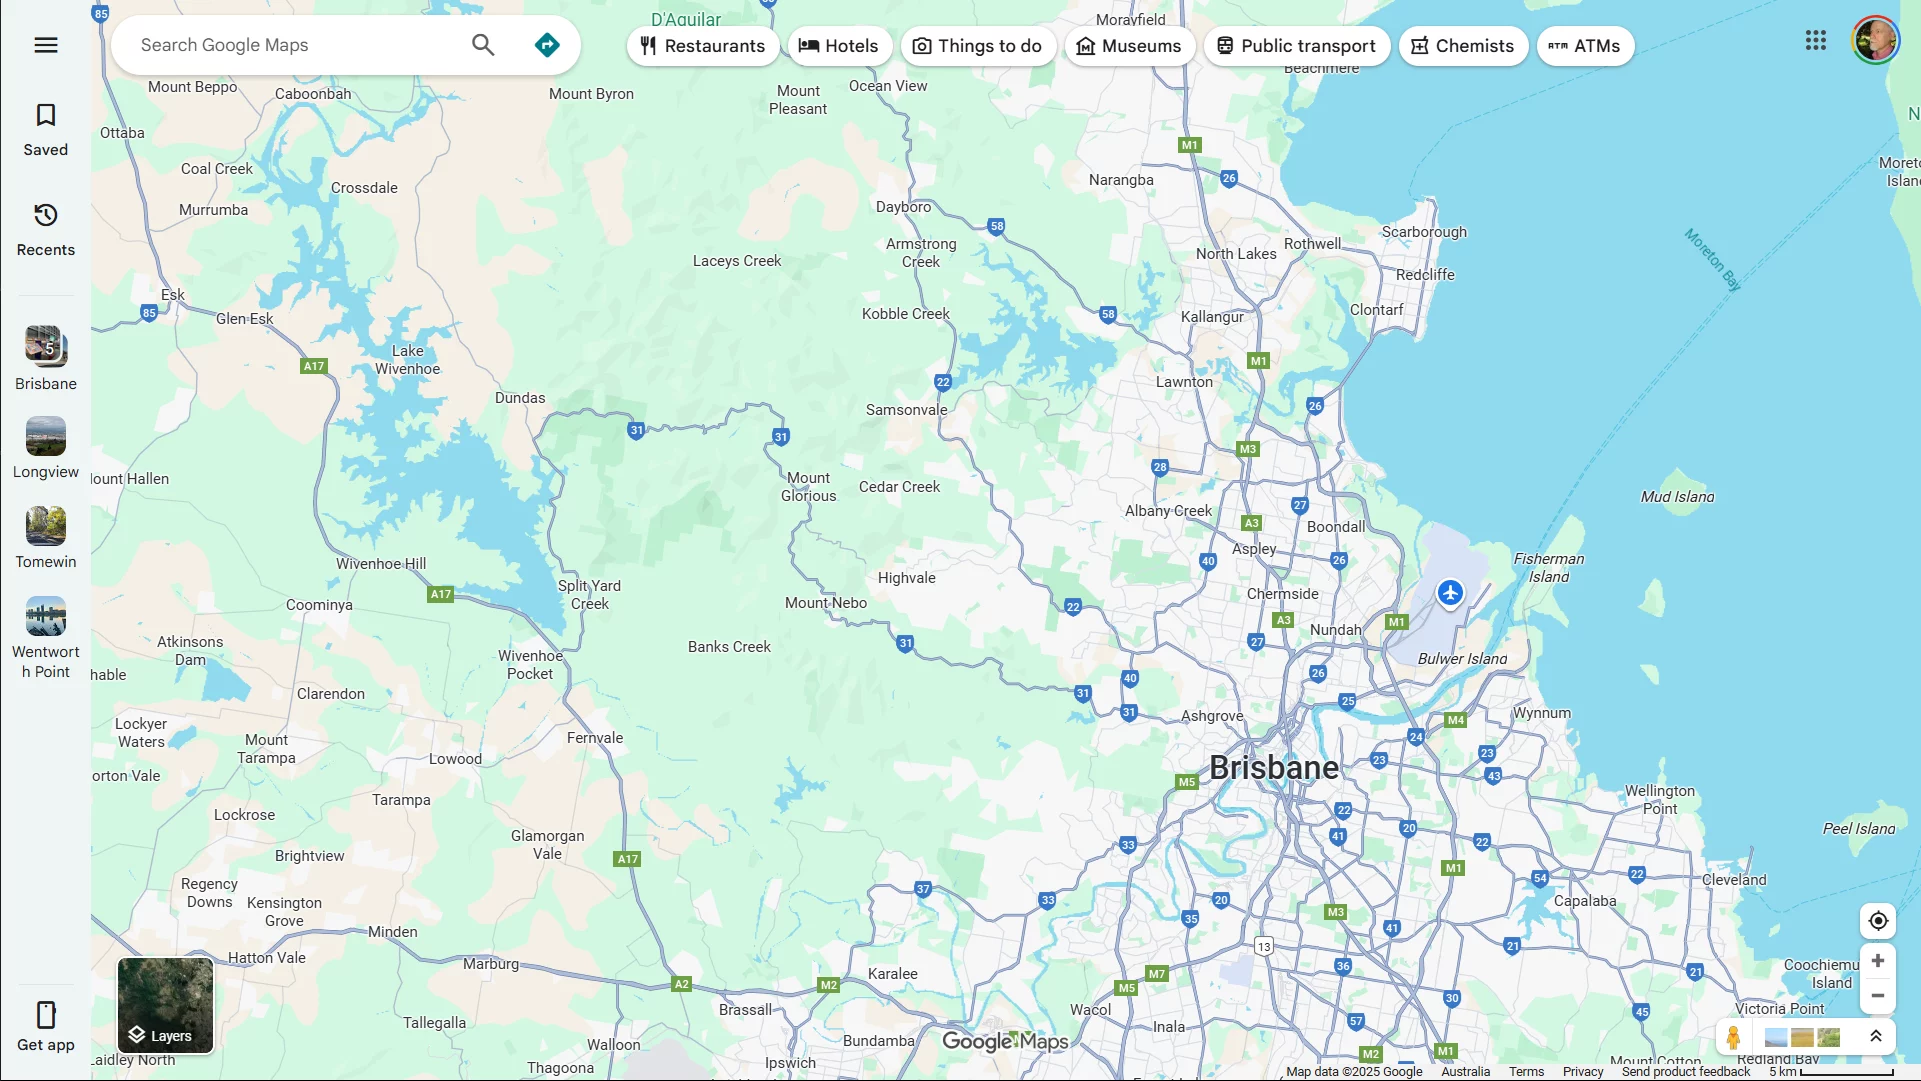Click the M5 shield west of Brisbane
The width and height of the screenshot is (1921, 1081).
click(1187, 782)
